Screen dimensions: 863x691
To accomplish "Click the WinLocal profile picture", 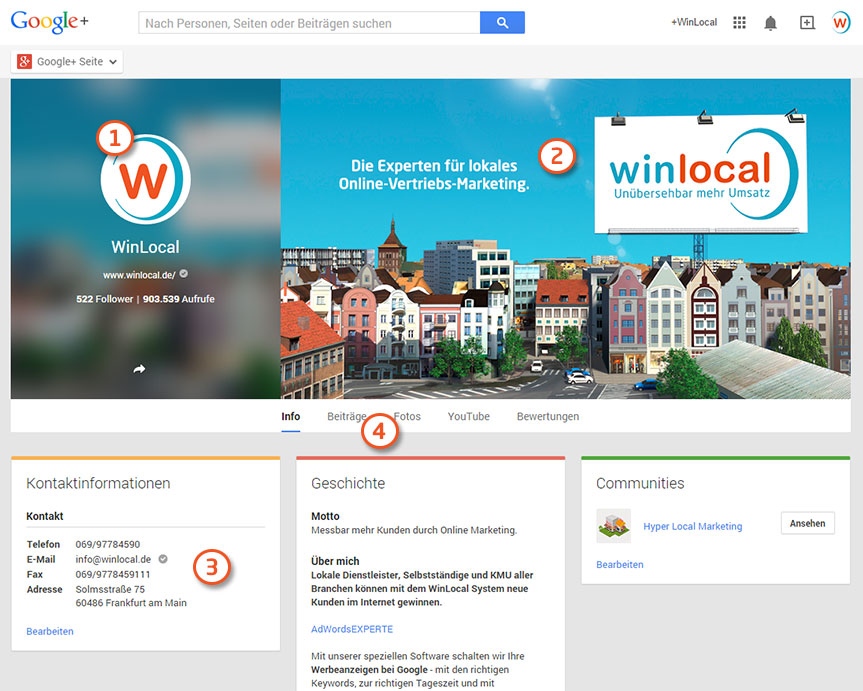I will click(x=146, y=179).
